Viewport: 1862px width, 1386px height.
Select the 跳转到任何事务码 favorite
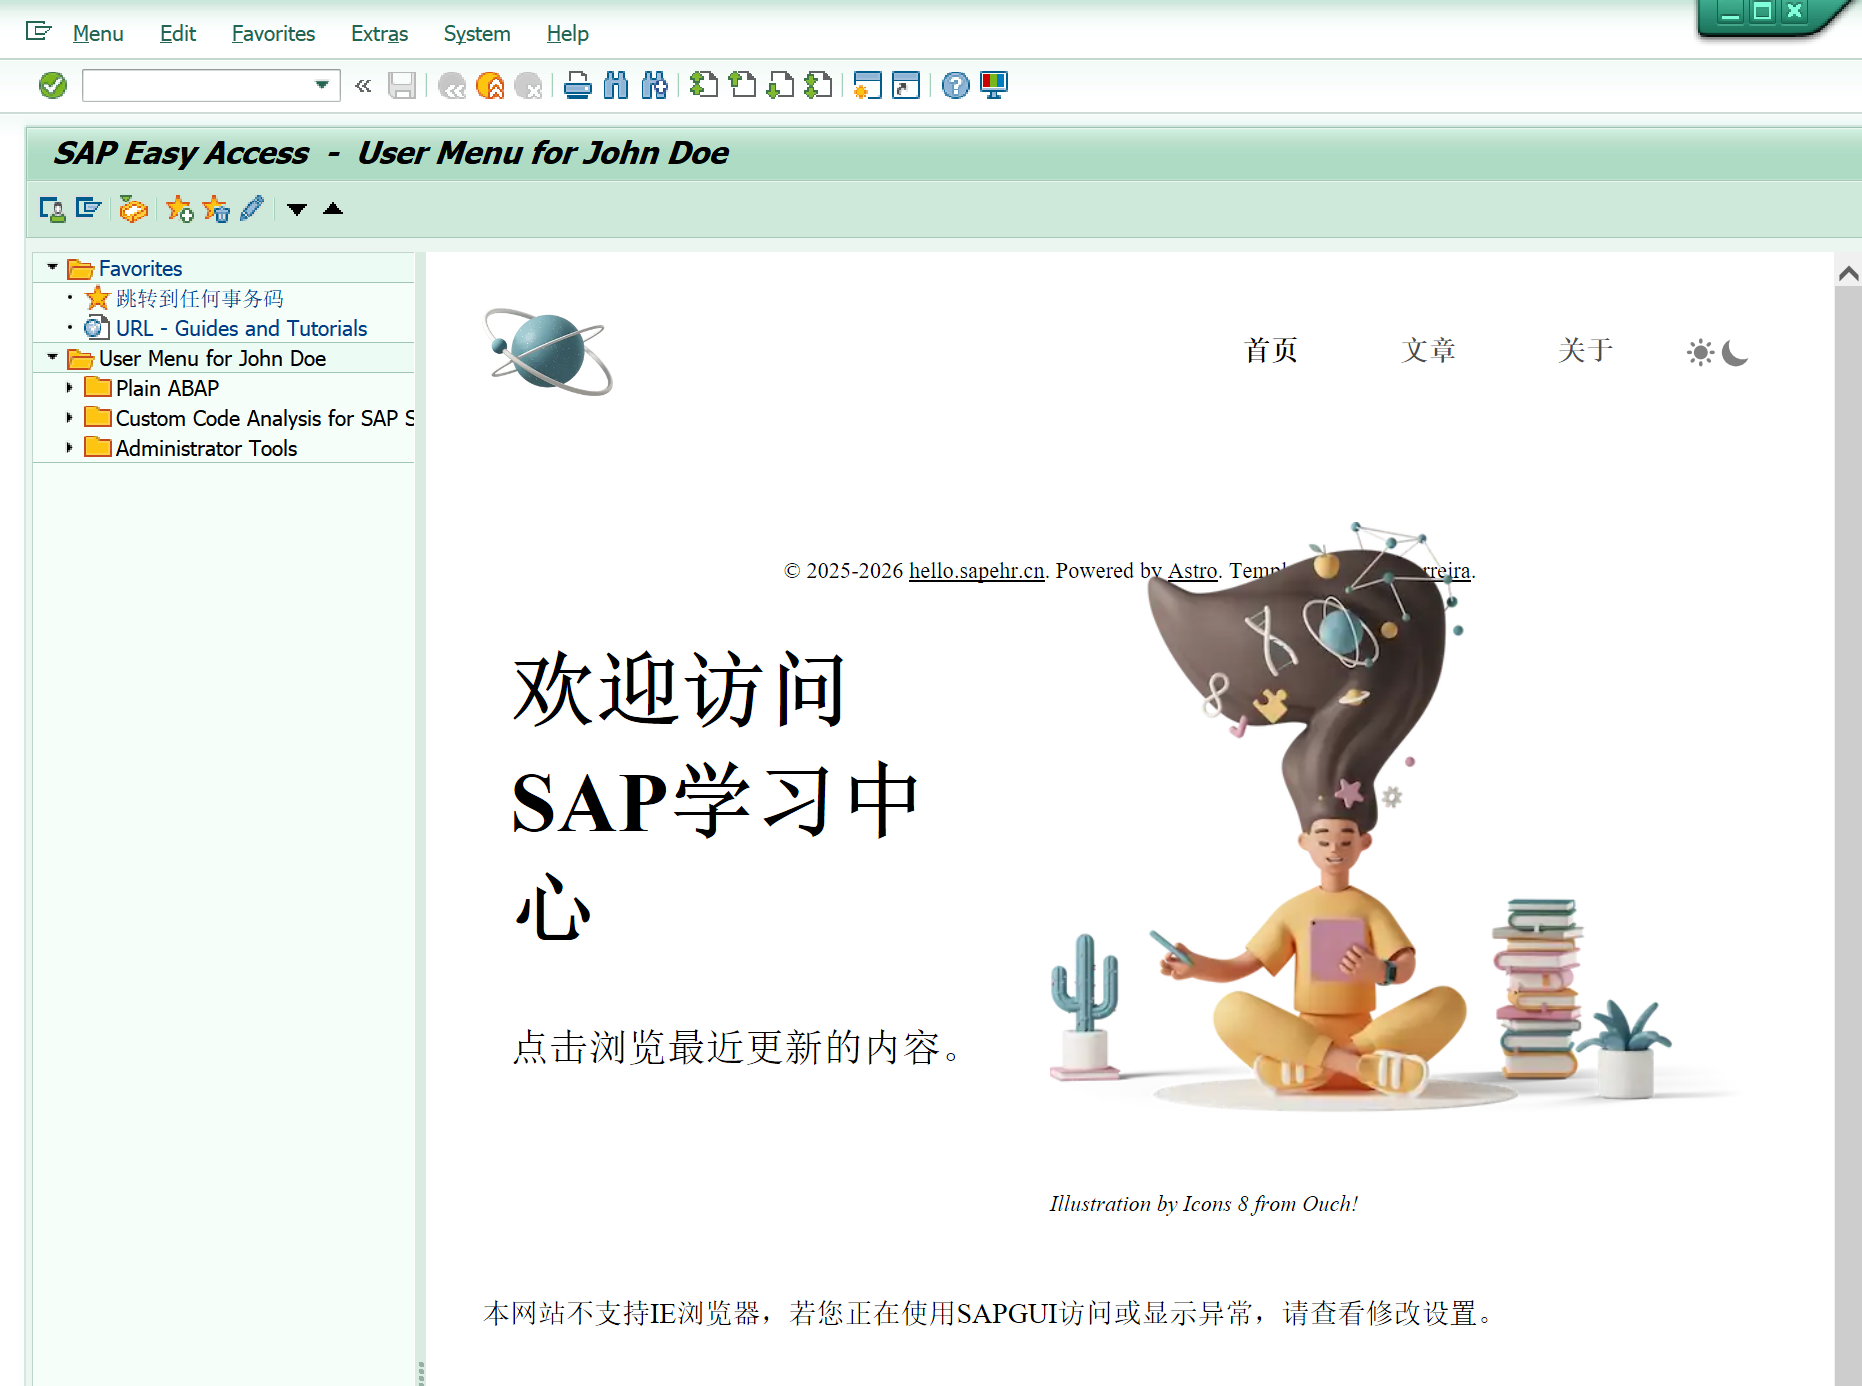coord(200,298)
